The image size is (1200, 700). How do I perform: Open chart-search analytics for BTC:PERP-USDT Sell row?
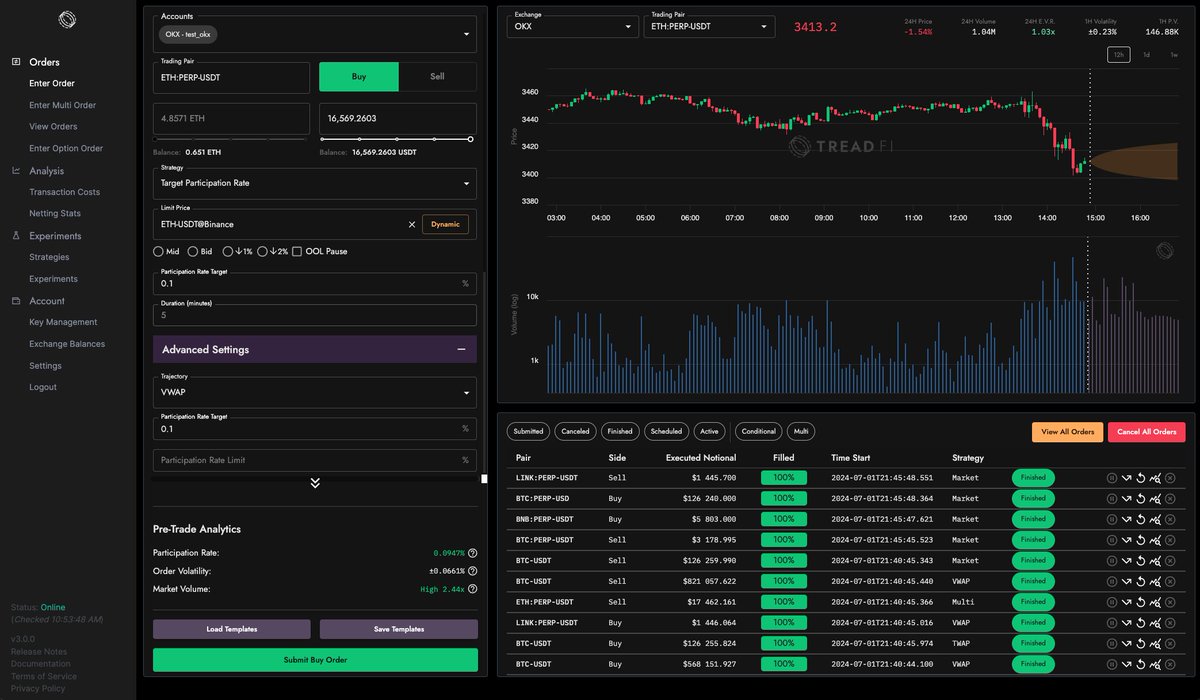[x=1155, y=540]
